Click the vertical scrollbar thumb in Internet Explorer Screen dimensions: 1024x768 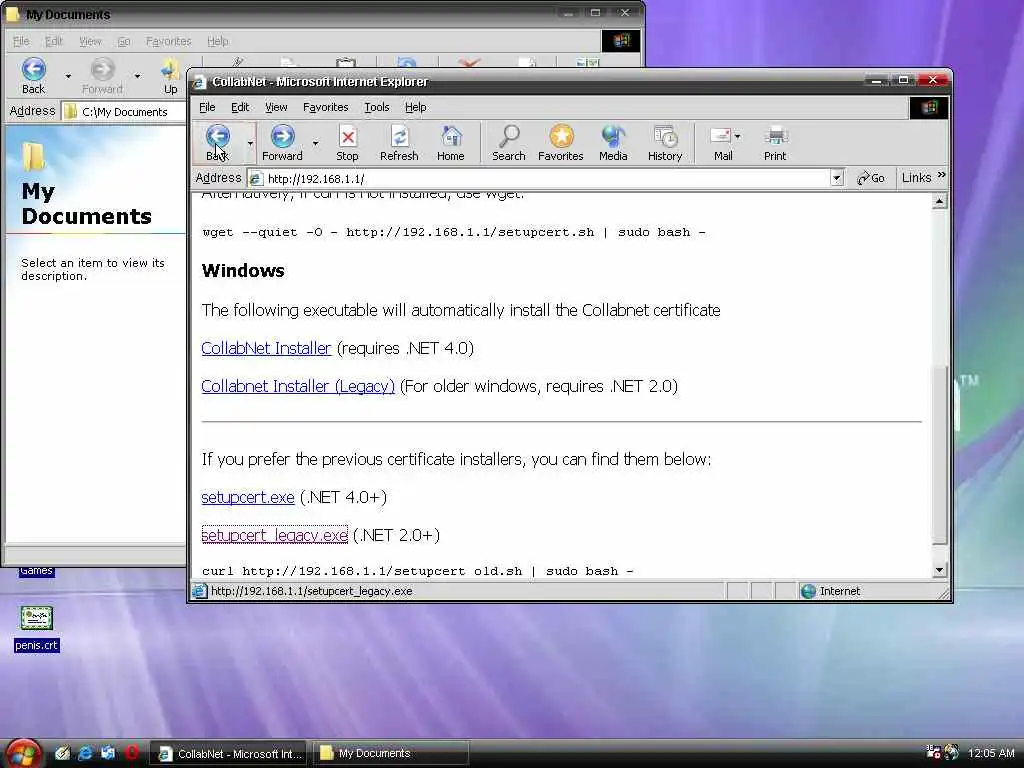click(939, 455)
